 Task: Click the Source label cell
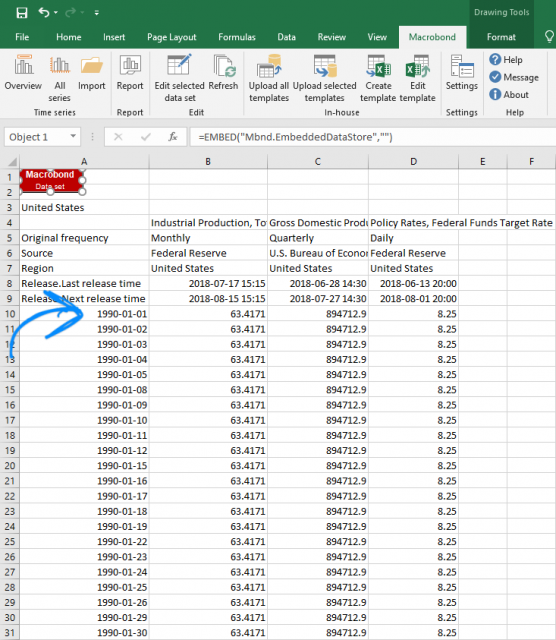pos(84,253)
